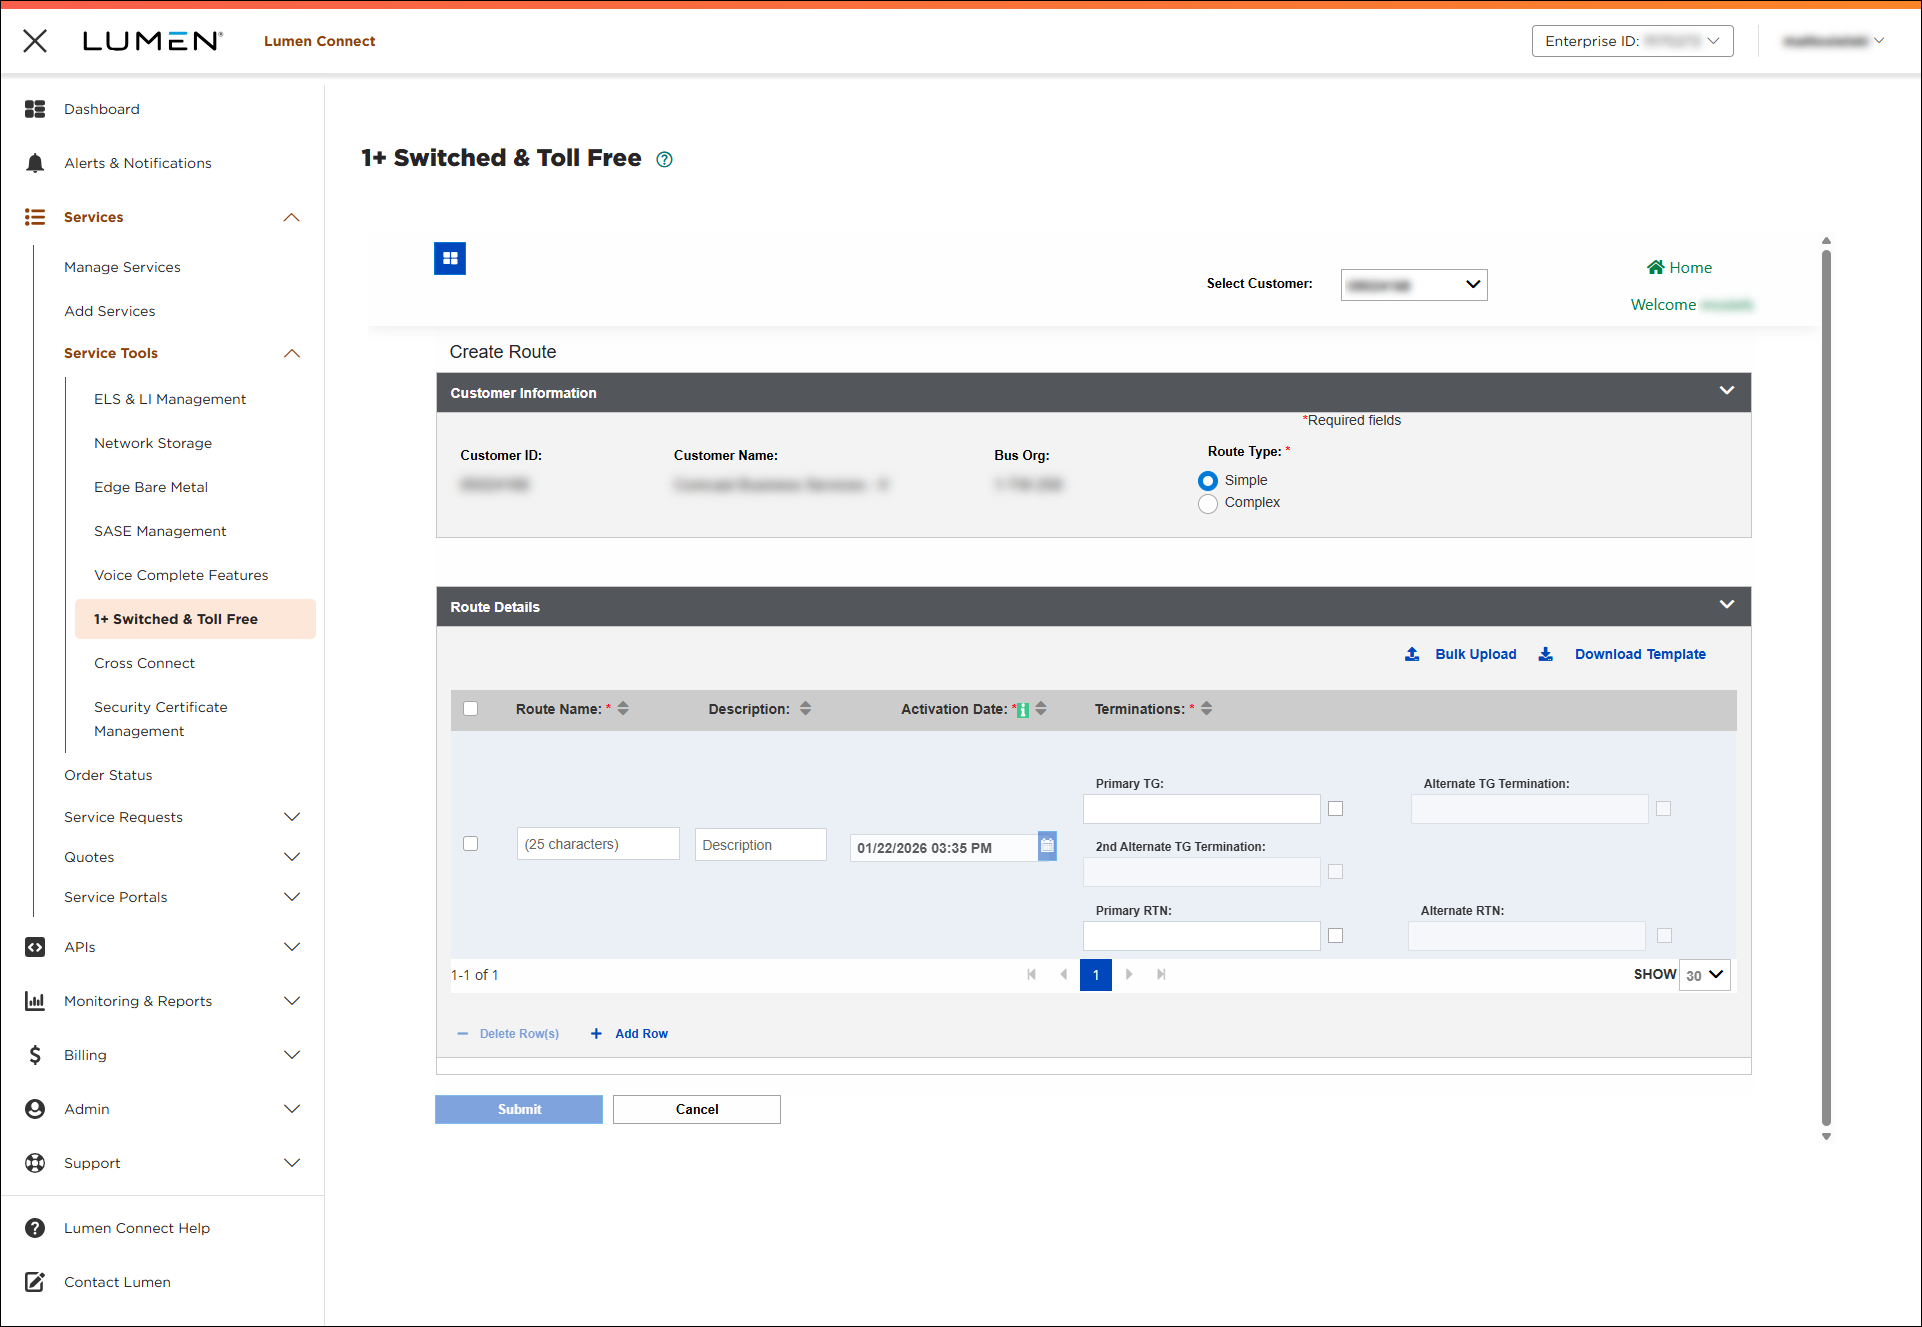Tick the Primary RTN checkbox
Screen dimensions: 1922x1327
(x=1336, y=936)
